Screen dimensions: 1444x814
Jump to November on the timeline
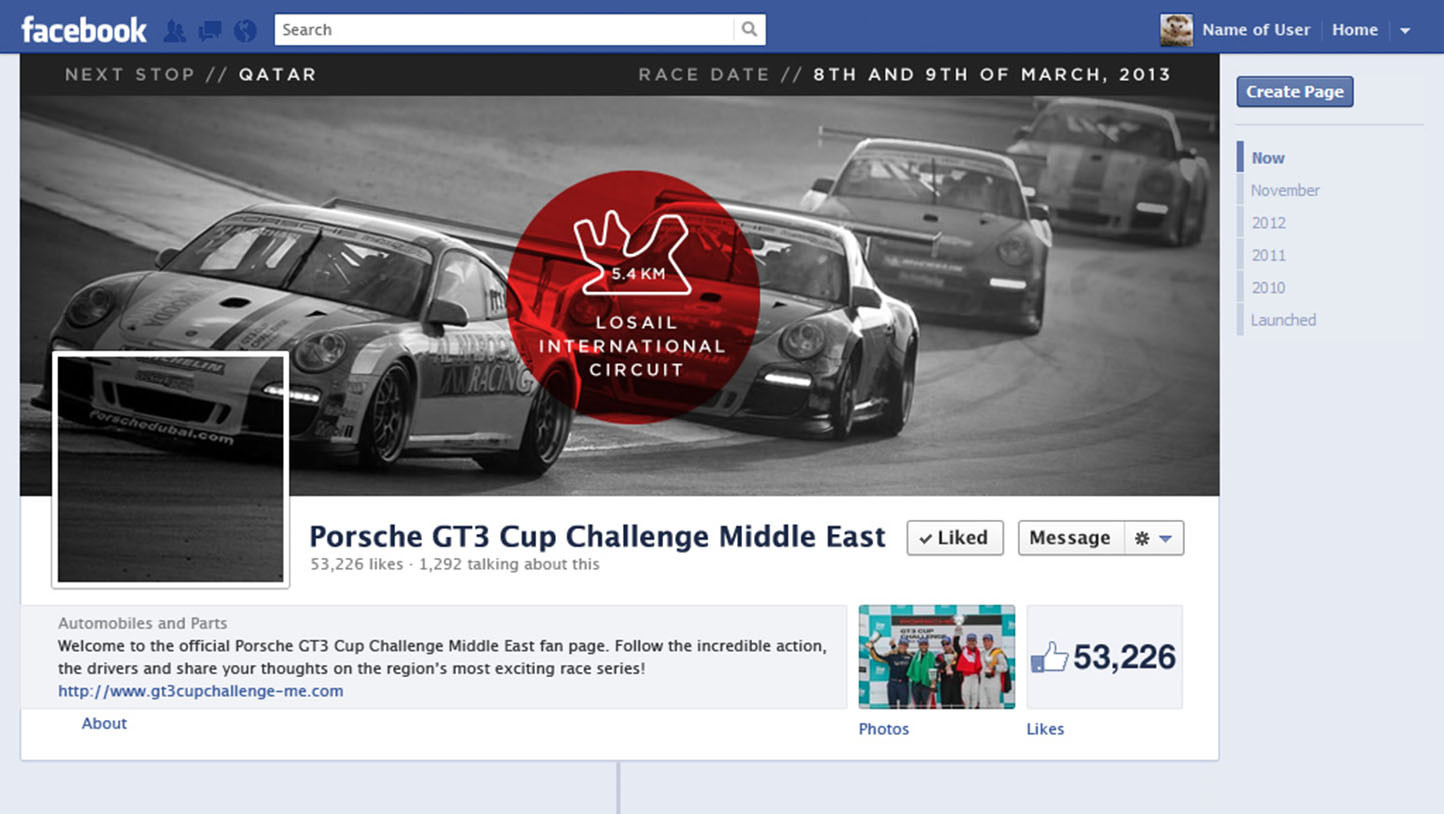pos(1285,190)
